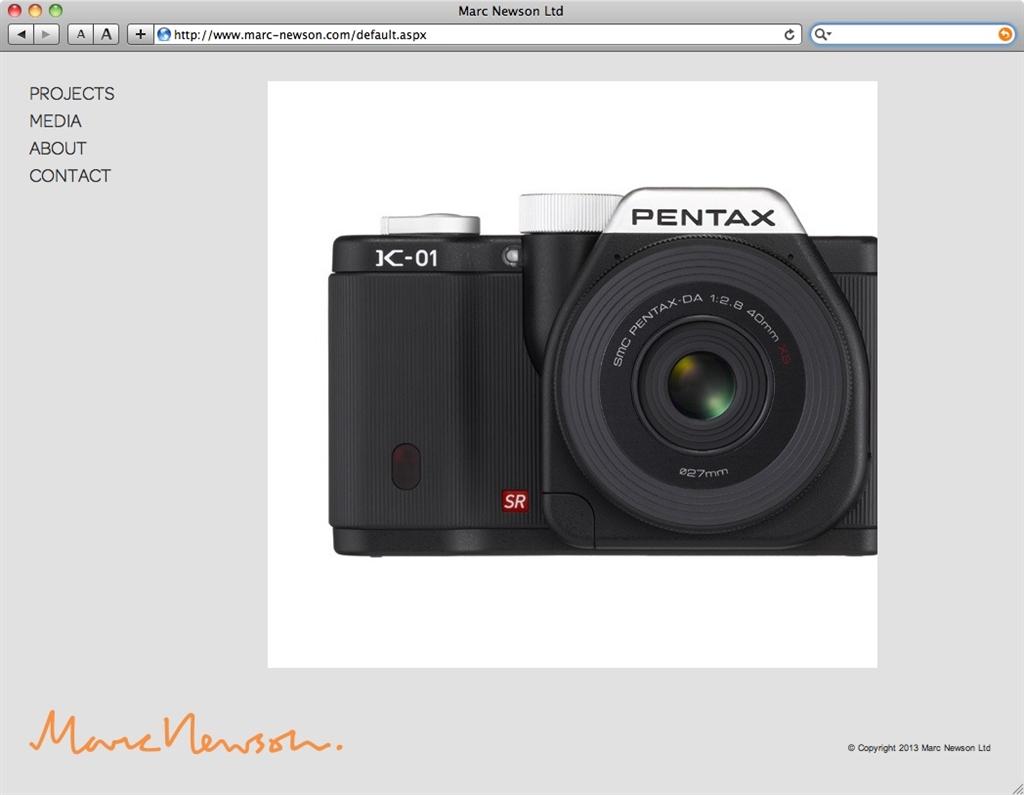This screenshot has width=1024, height=795.
Task: Zoom the window with green button
Action: coord(56,10)
